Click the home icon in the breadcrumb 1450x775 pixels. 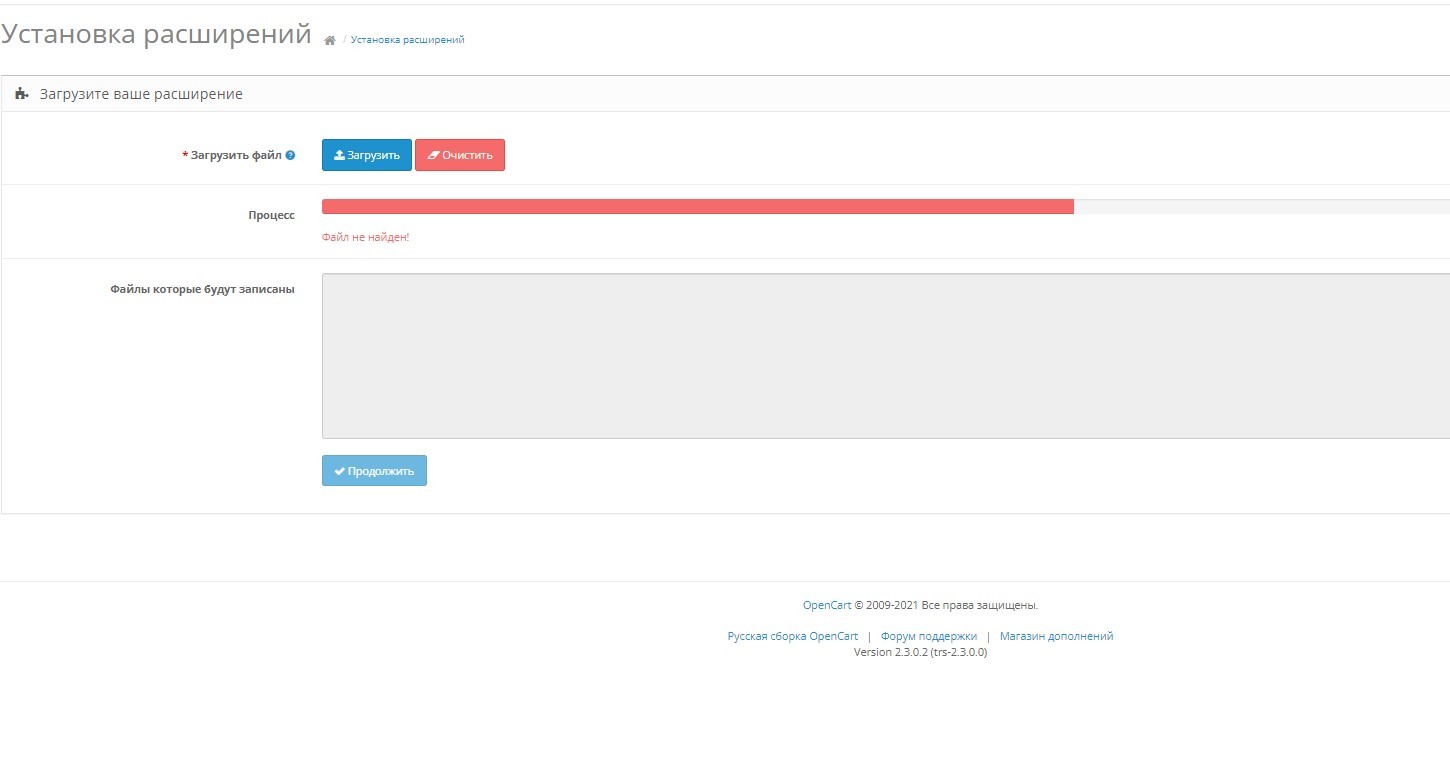tap(329, 40)
